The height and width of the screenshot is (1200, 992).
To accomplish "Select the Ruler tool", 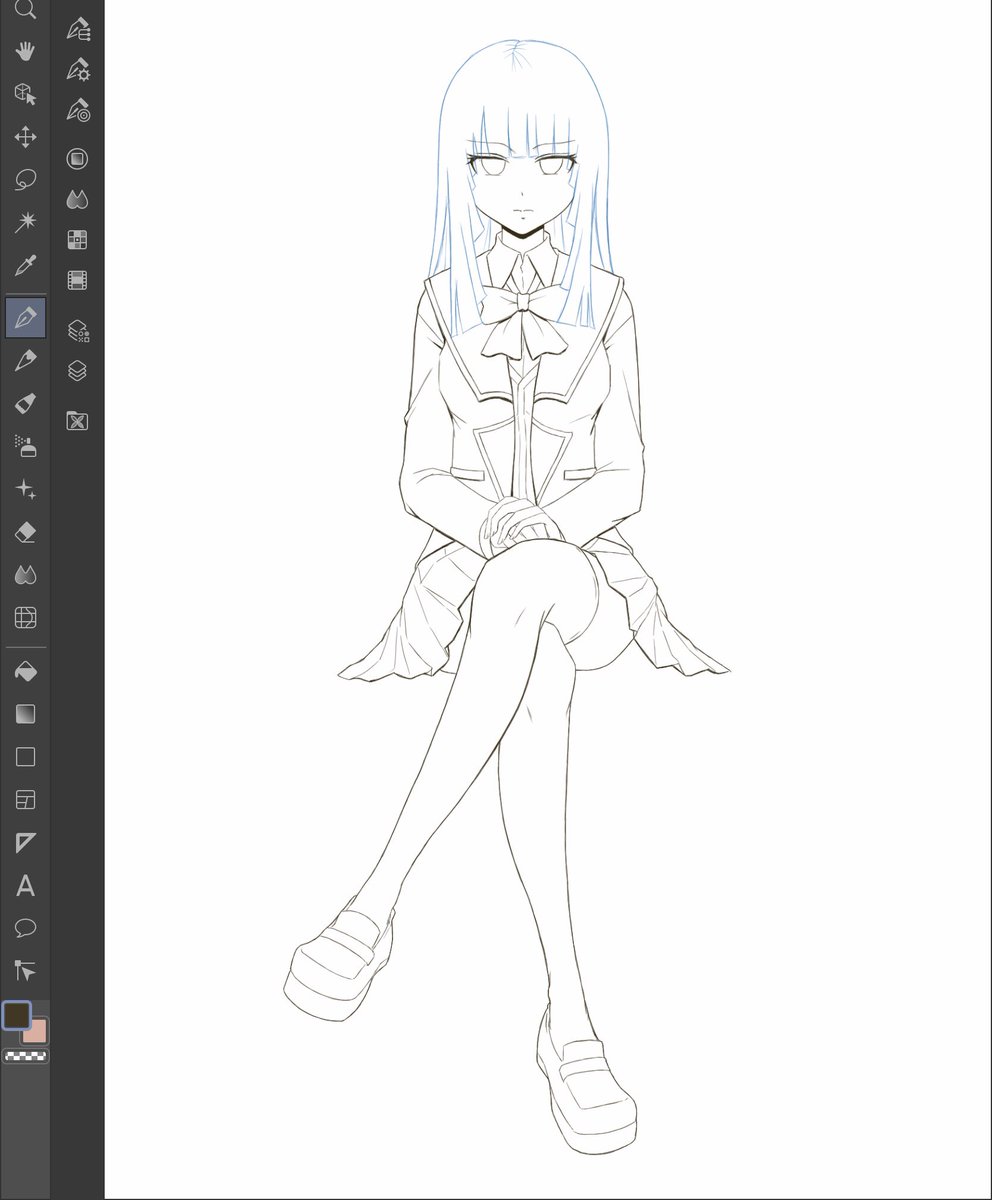I will coord(26,842).
